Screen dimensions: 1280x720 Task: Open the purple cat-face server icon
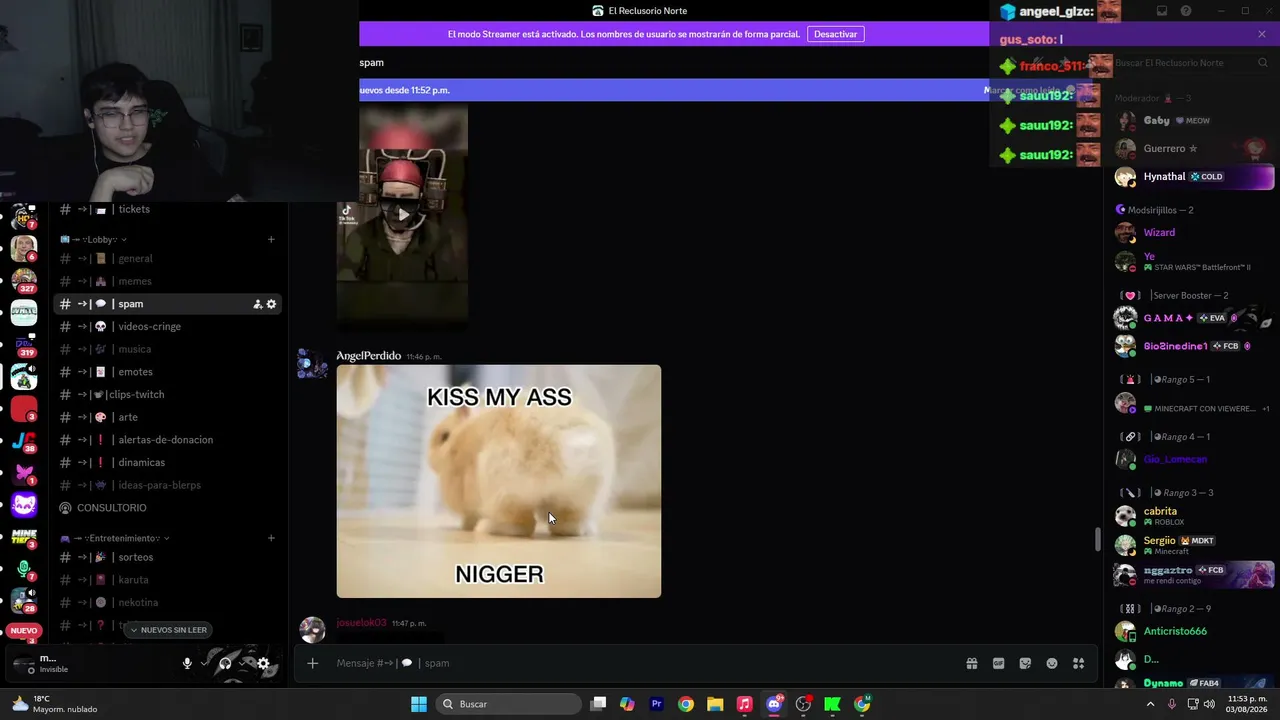tap(24, 506)
